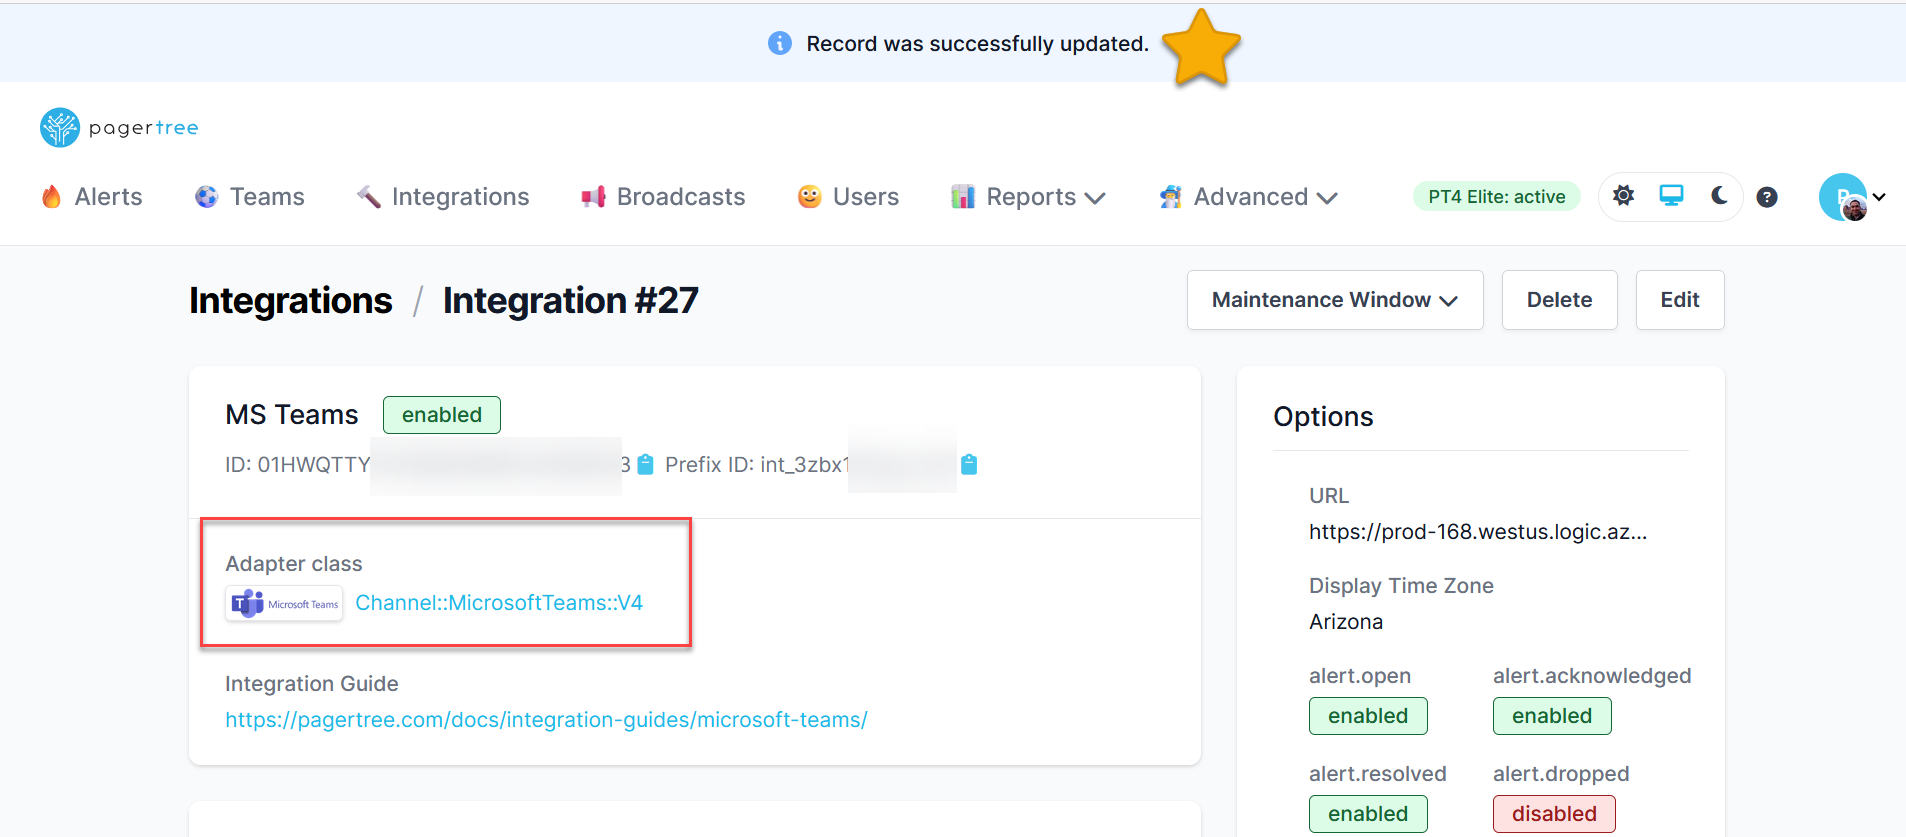The height and width of the screenshot is (837, 1906).
Task: Copy the integration ID clipboard icon
Action: click(x=645, y=464)
